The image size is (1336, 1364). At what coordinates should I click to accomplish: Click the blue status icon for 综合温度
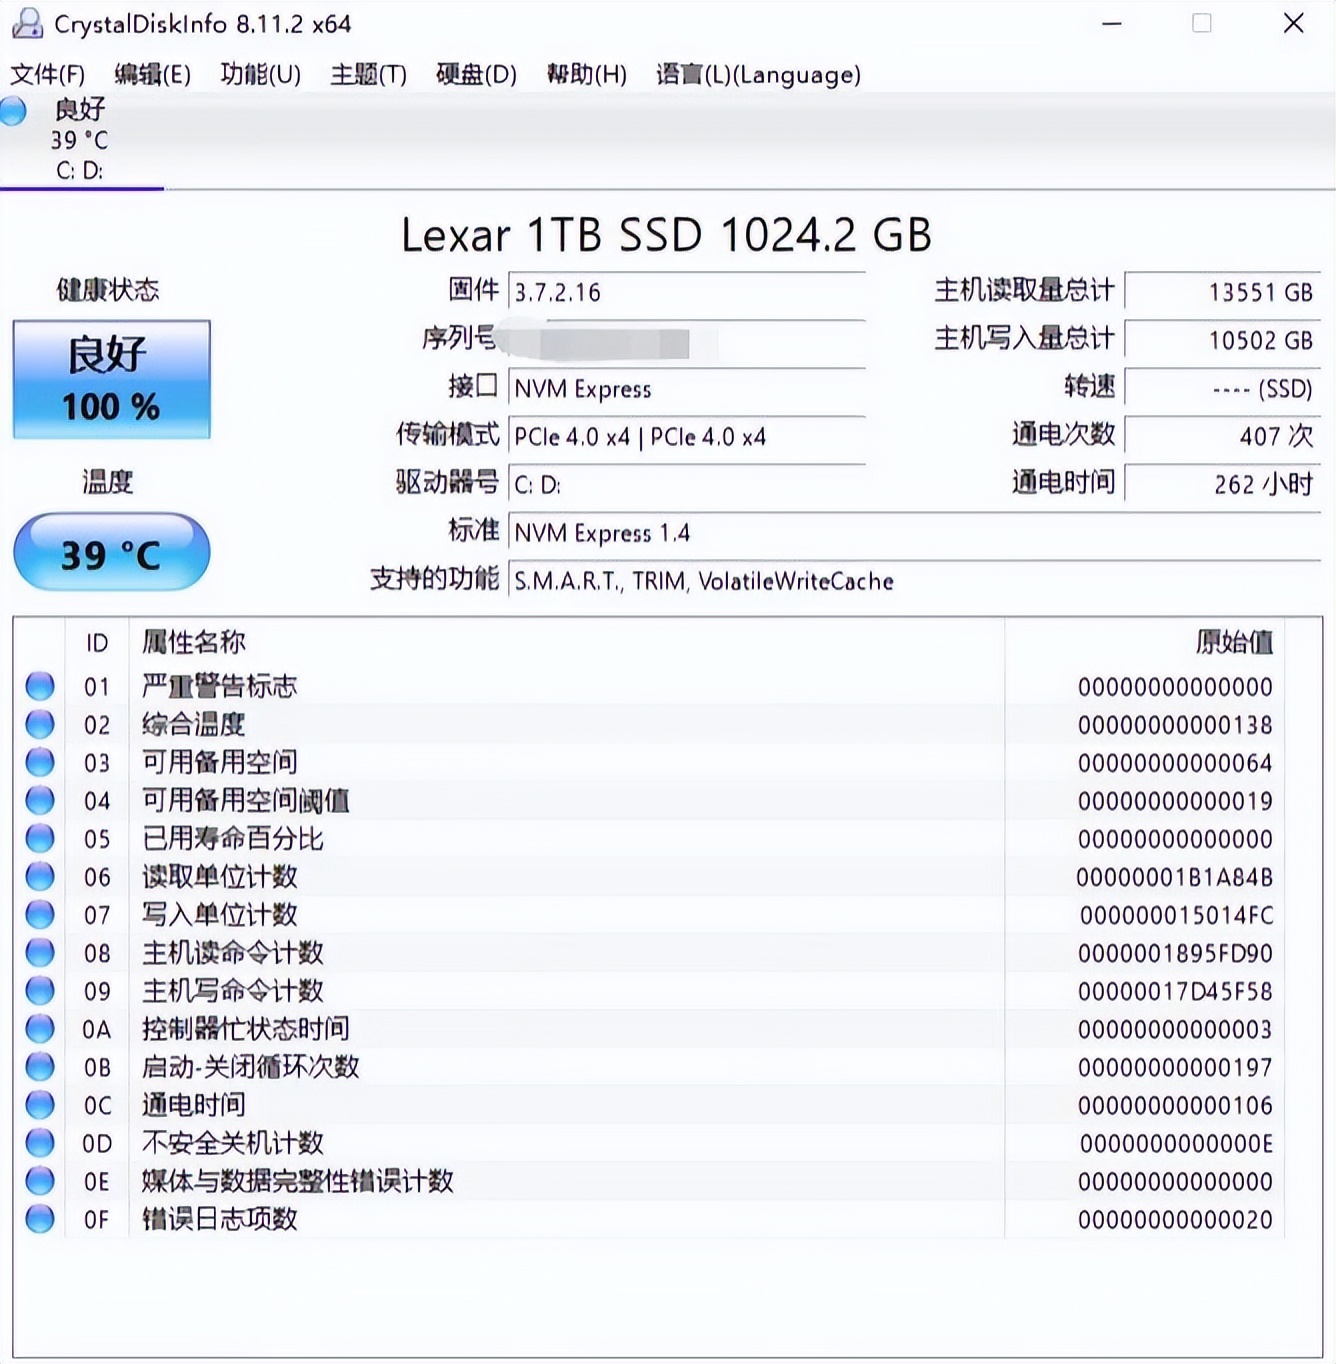(40, 723)
